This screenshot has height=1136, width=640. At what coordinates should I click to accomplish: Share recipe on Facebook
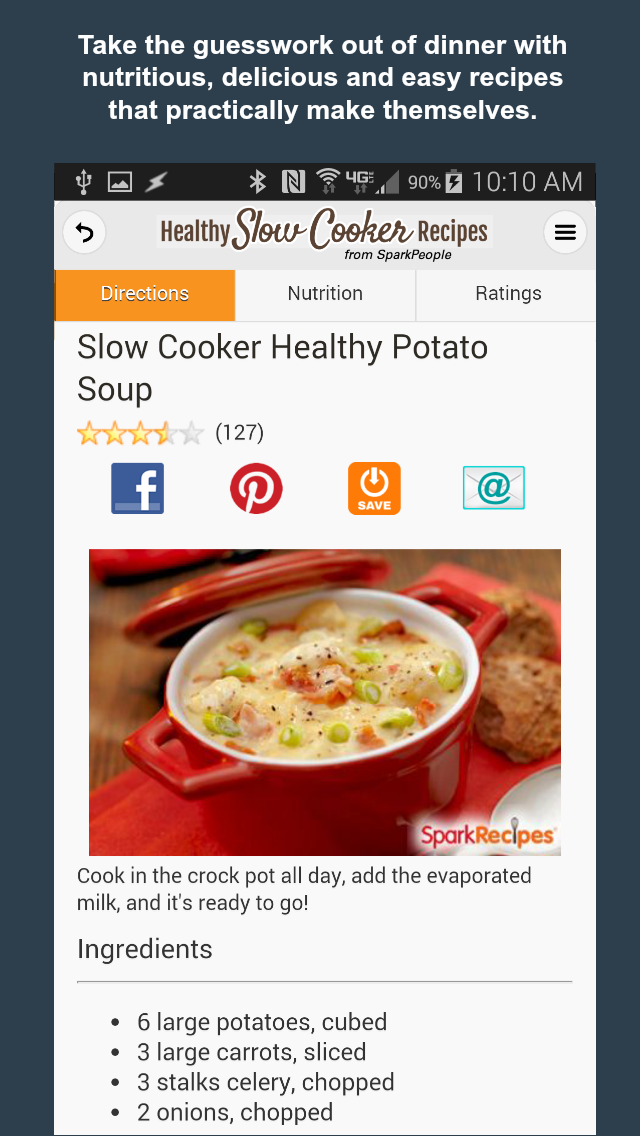pos(137,488)
